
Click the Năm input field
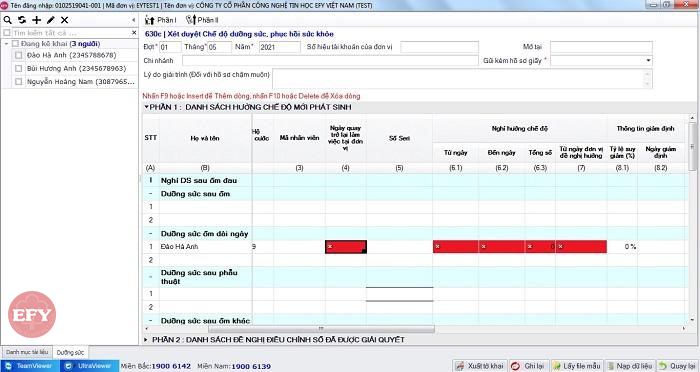click(x=279, y=47)
